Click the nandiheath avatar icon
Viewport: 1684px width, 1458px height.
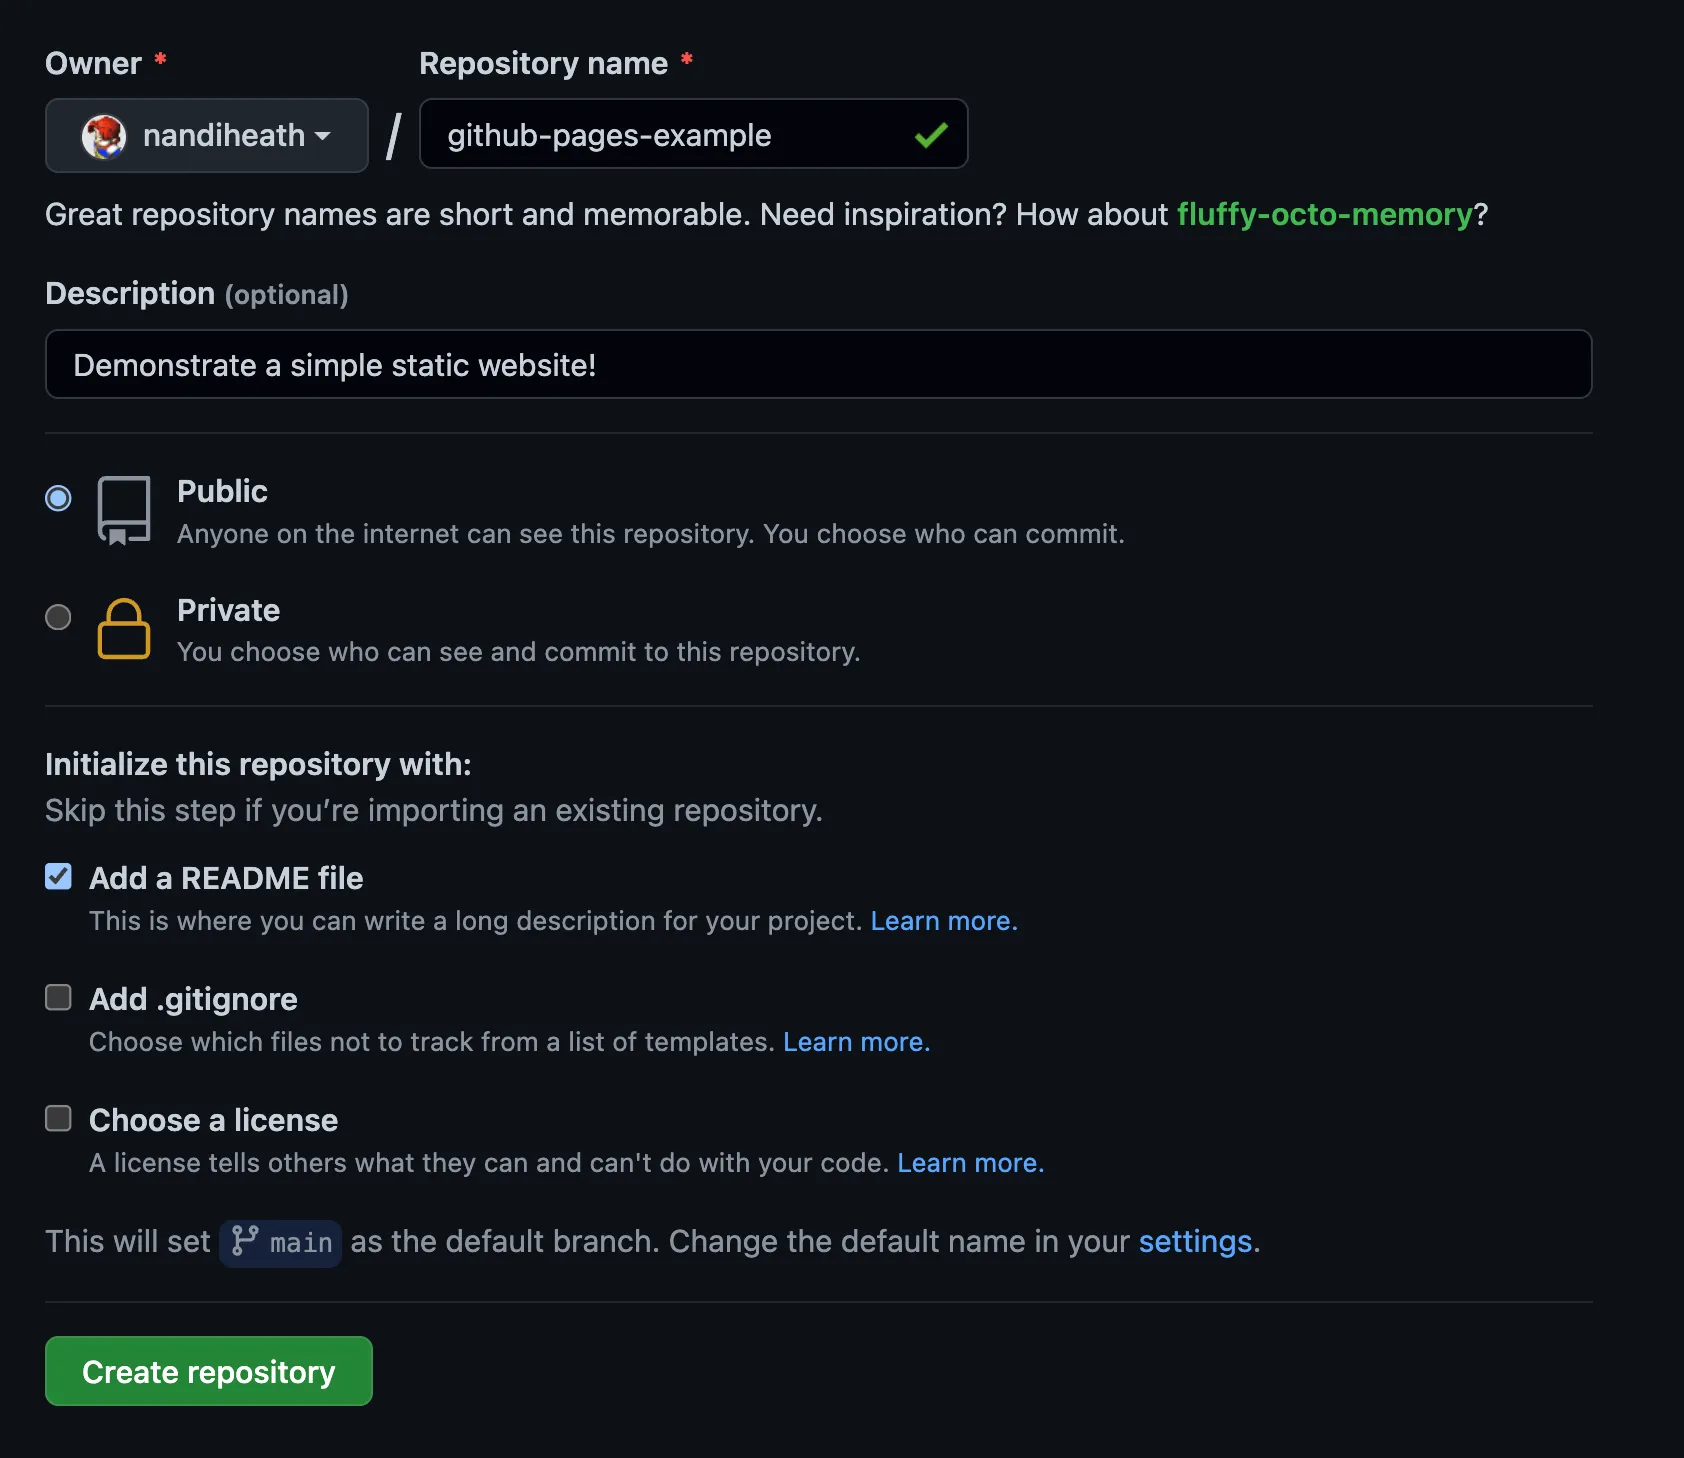pyautogui.click(x=105, y=136)
